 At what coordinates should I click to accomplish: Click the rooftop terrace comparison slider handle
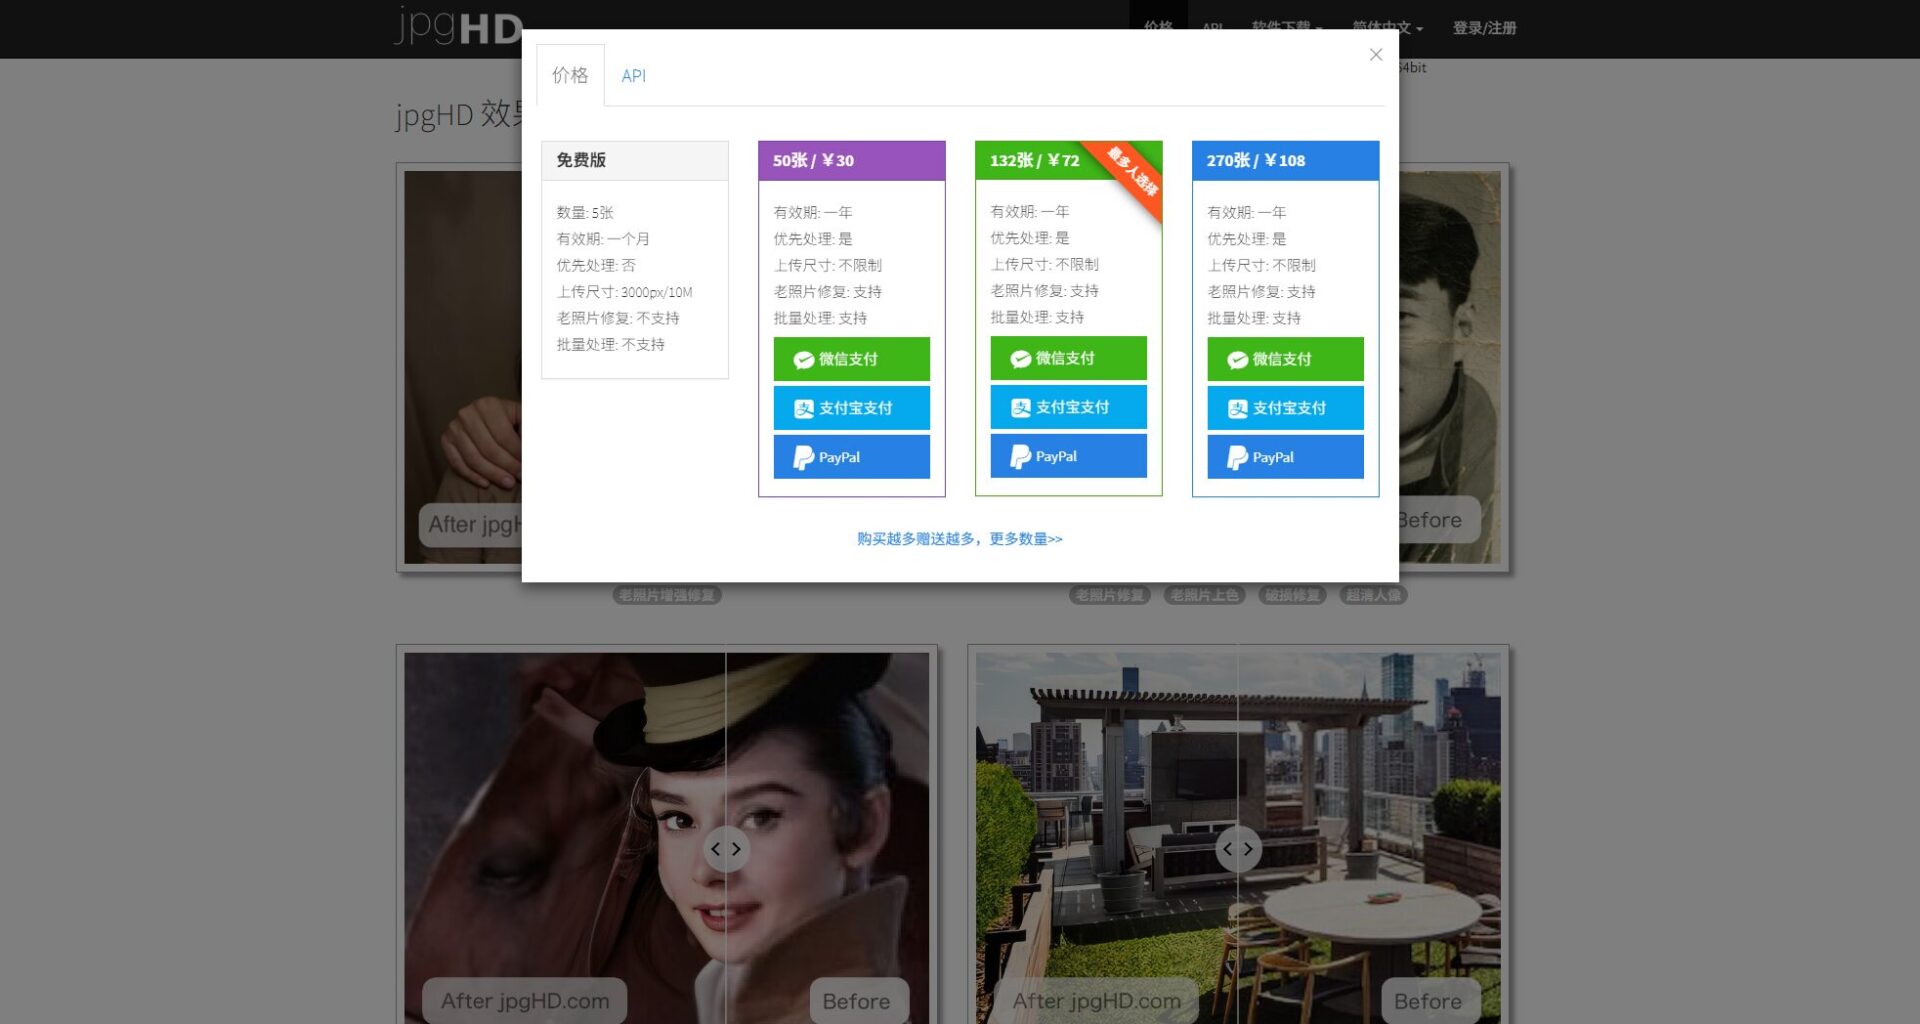click(1238, 849)
